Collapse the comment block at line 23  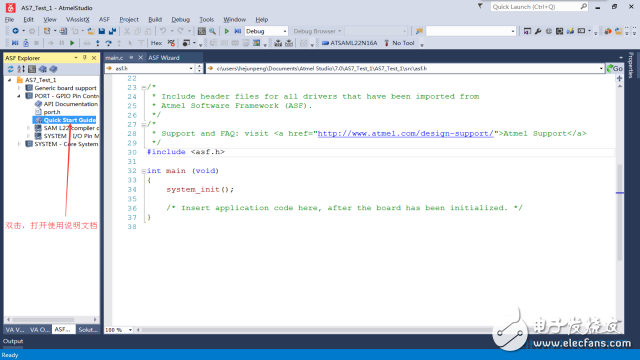pos(144,87)
